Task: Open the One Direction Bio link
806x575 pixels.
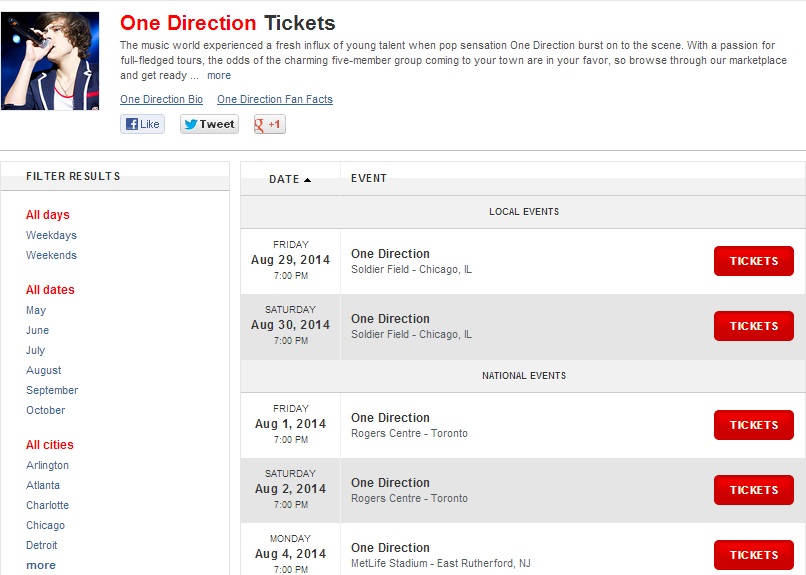Action: 161,100
